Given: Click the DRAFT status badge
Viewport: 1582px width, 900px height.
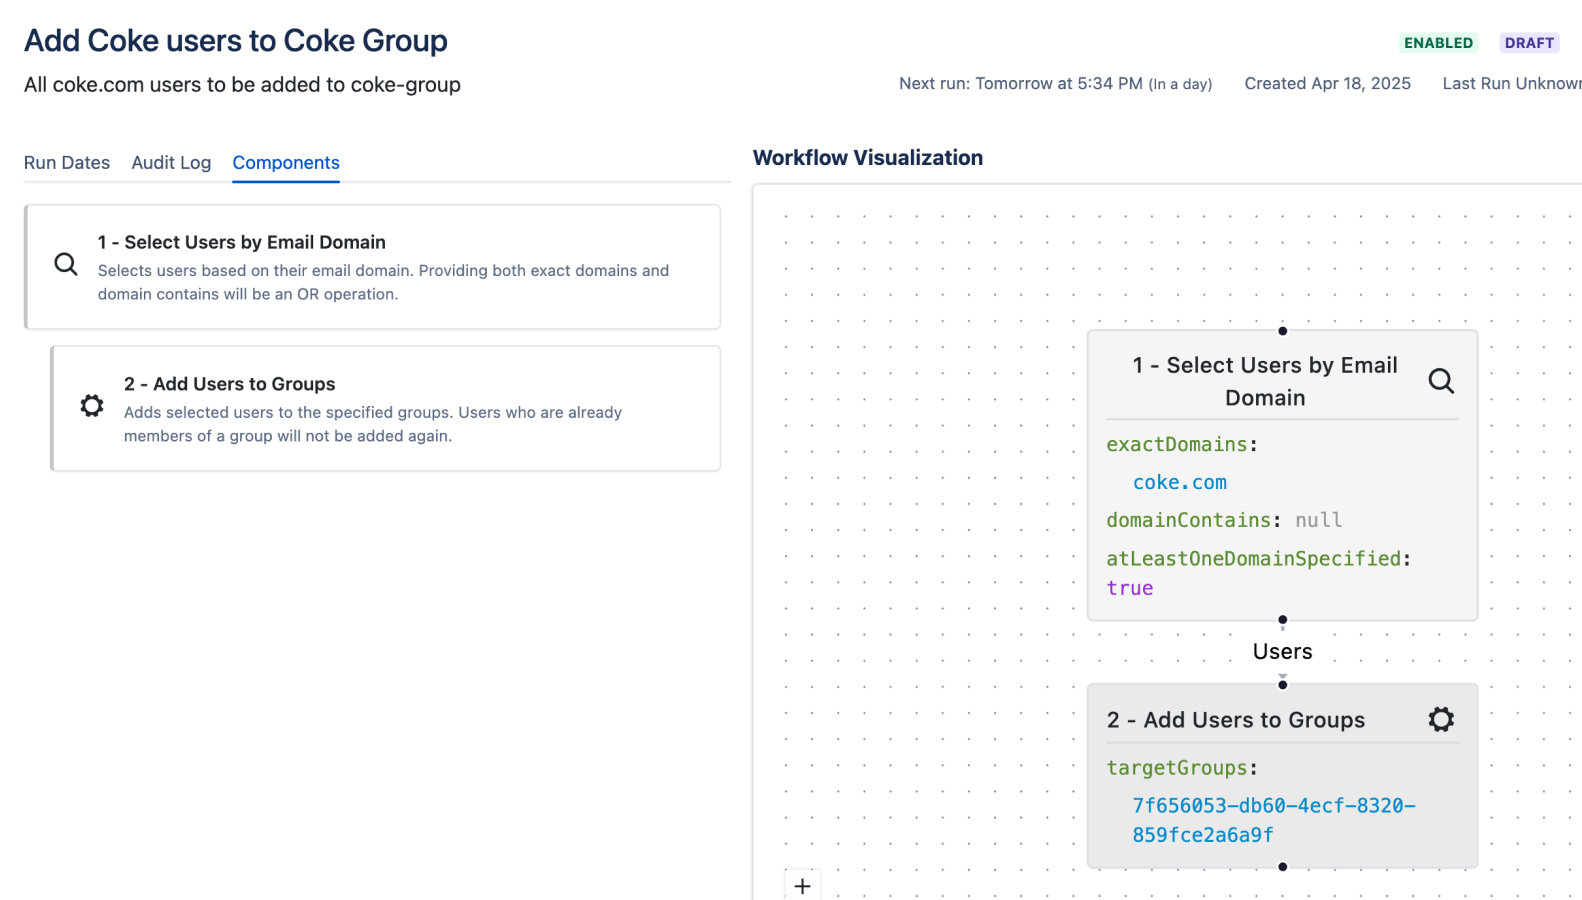Looking at the screenshot, I should pyautogui.click(x=1529, y=43).
